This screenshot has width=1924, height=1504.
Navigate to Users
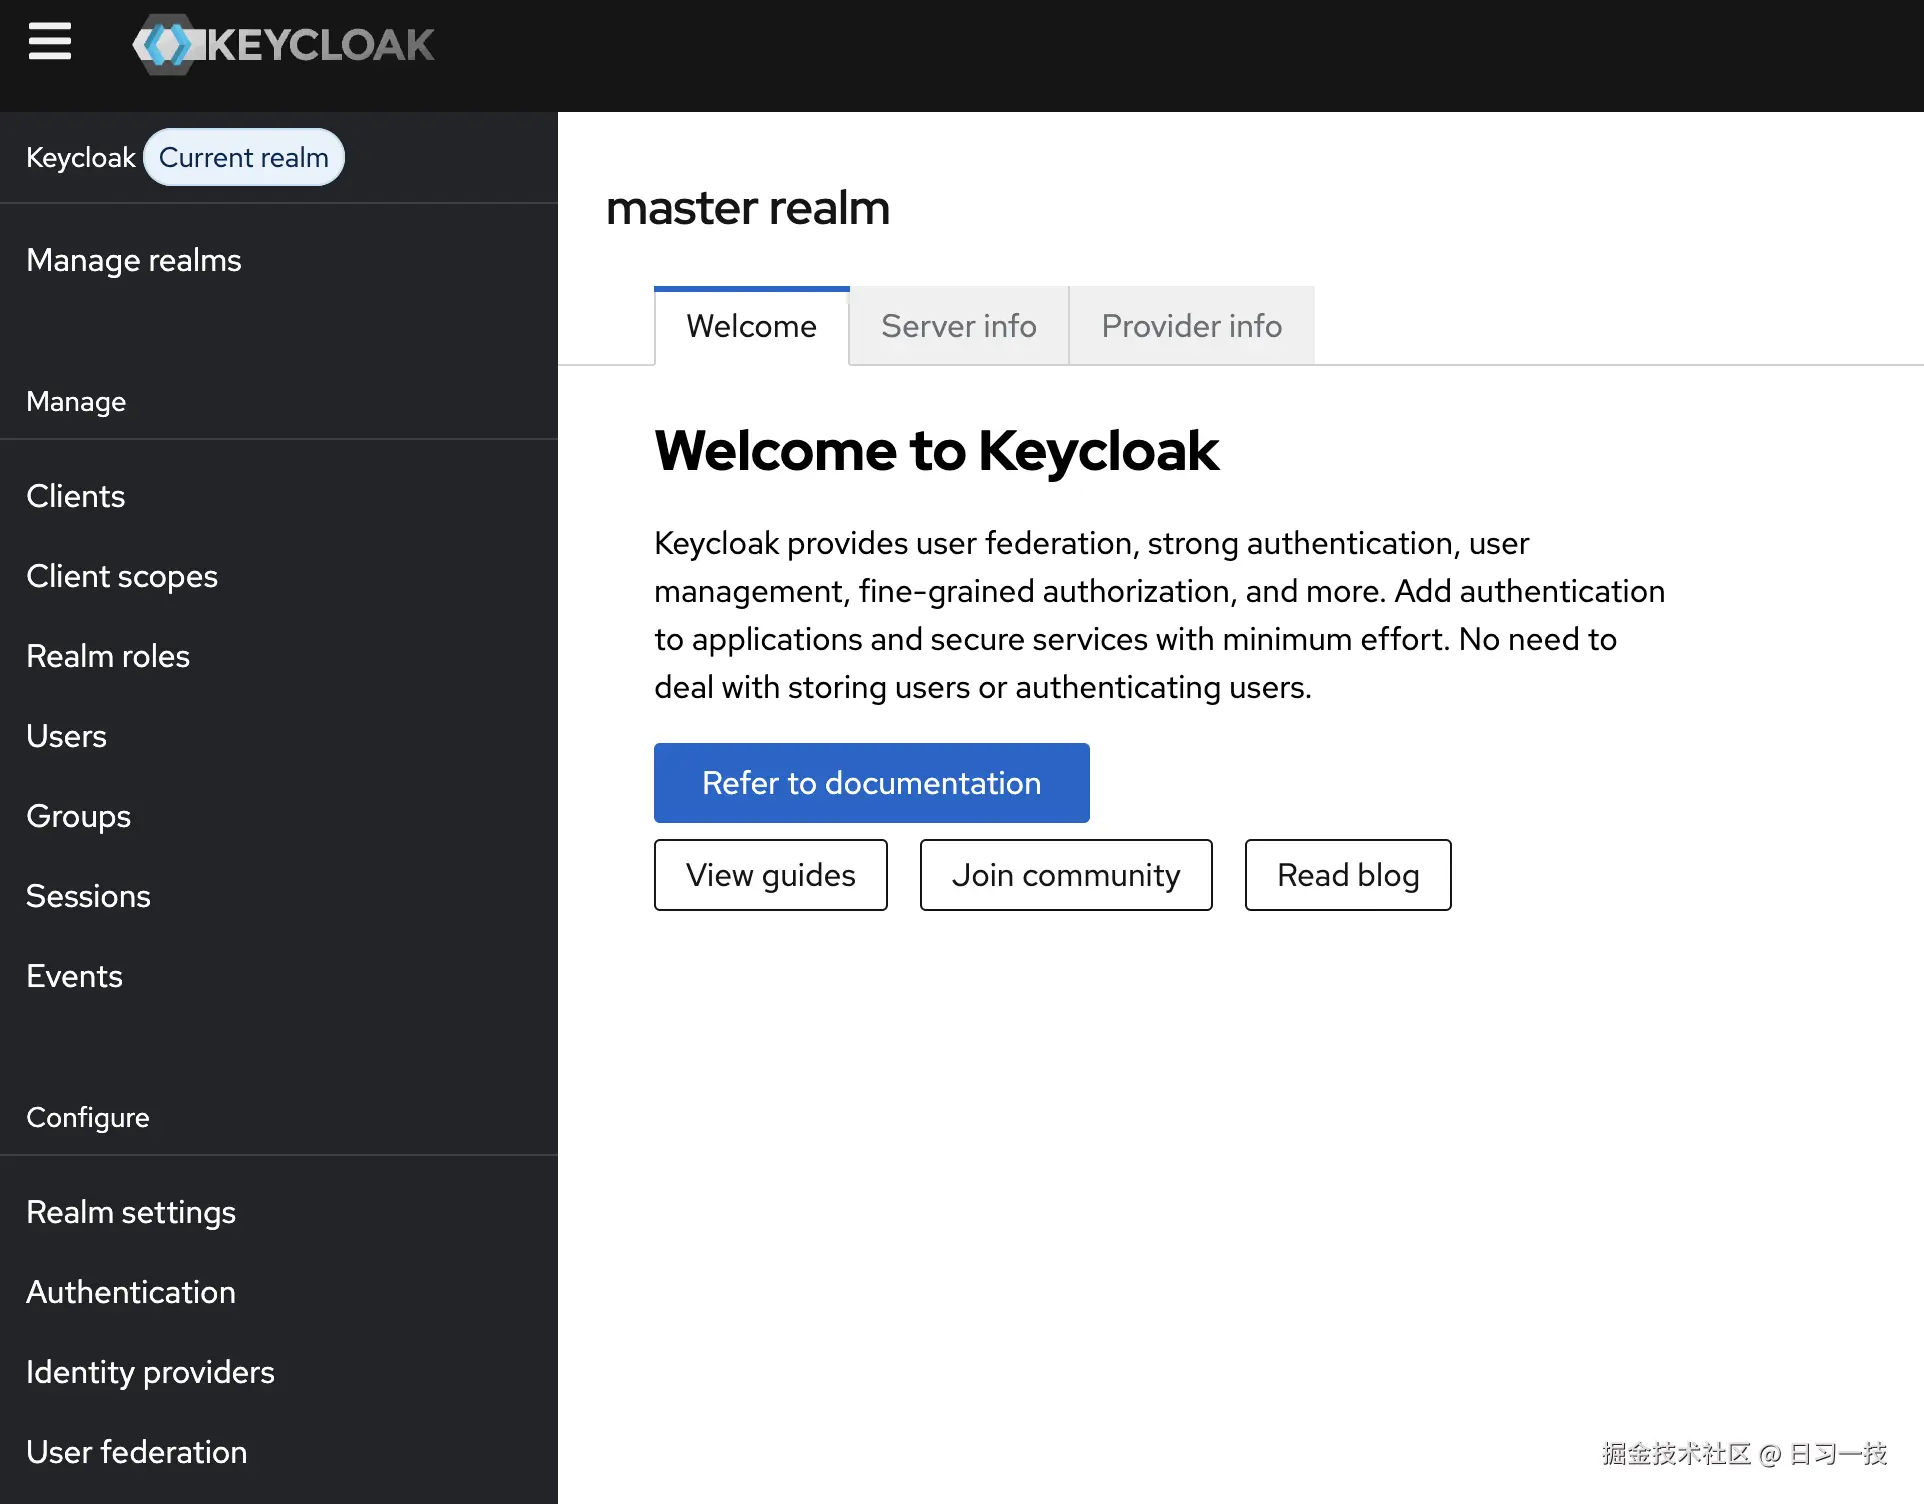pos(66,736)
